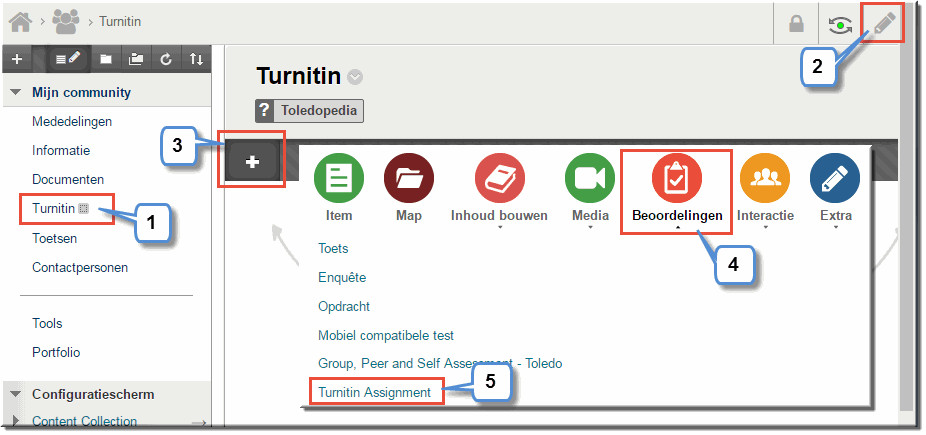The height and width of the screenshot is (435, 926).
Task: Collapse the Configuratiescherm section
Action: (x=16, y=394)
